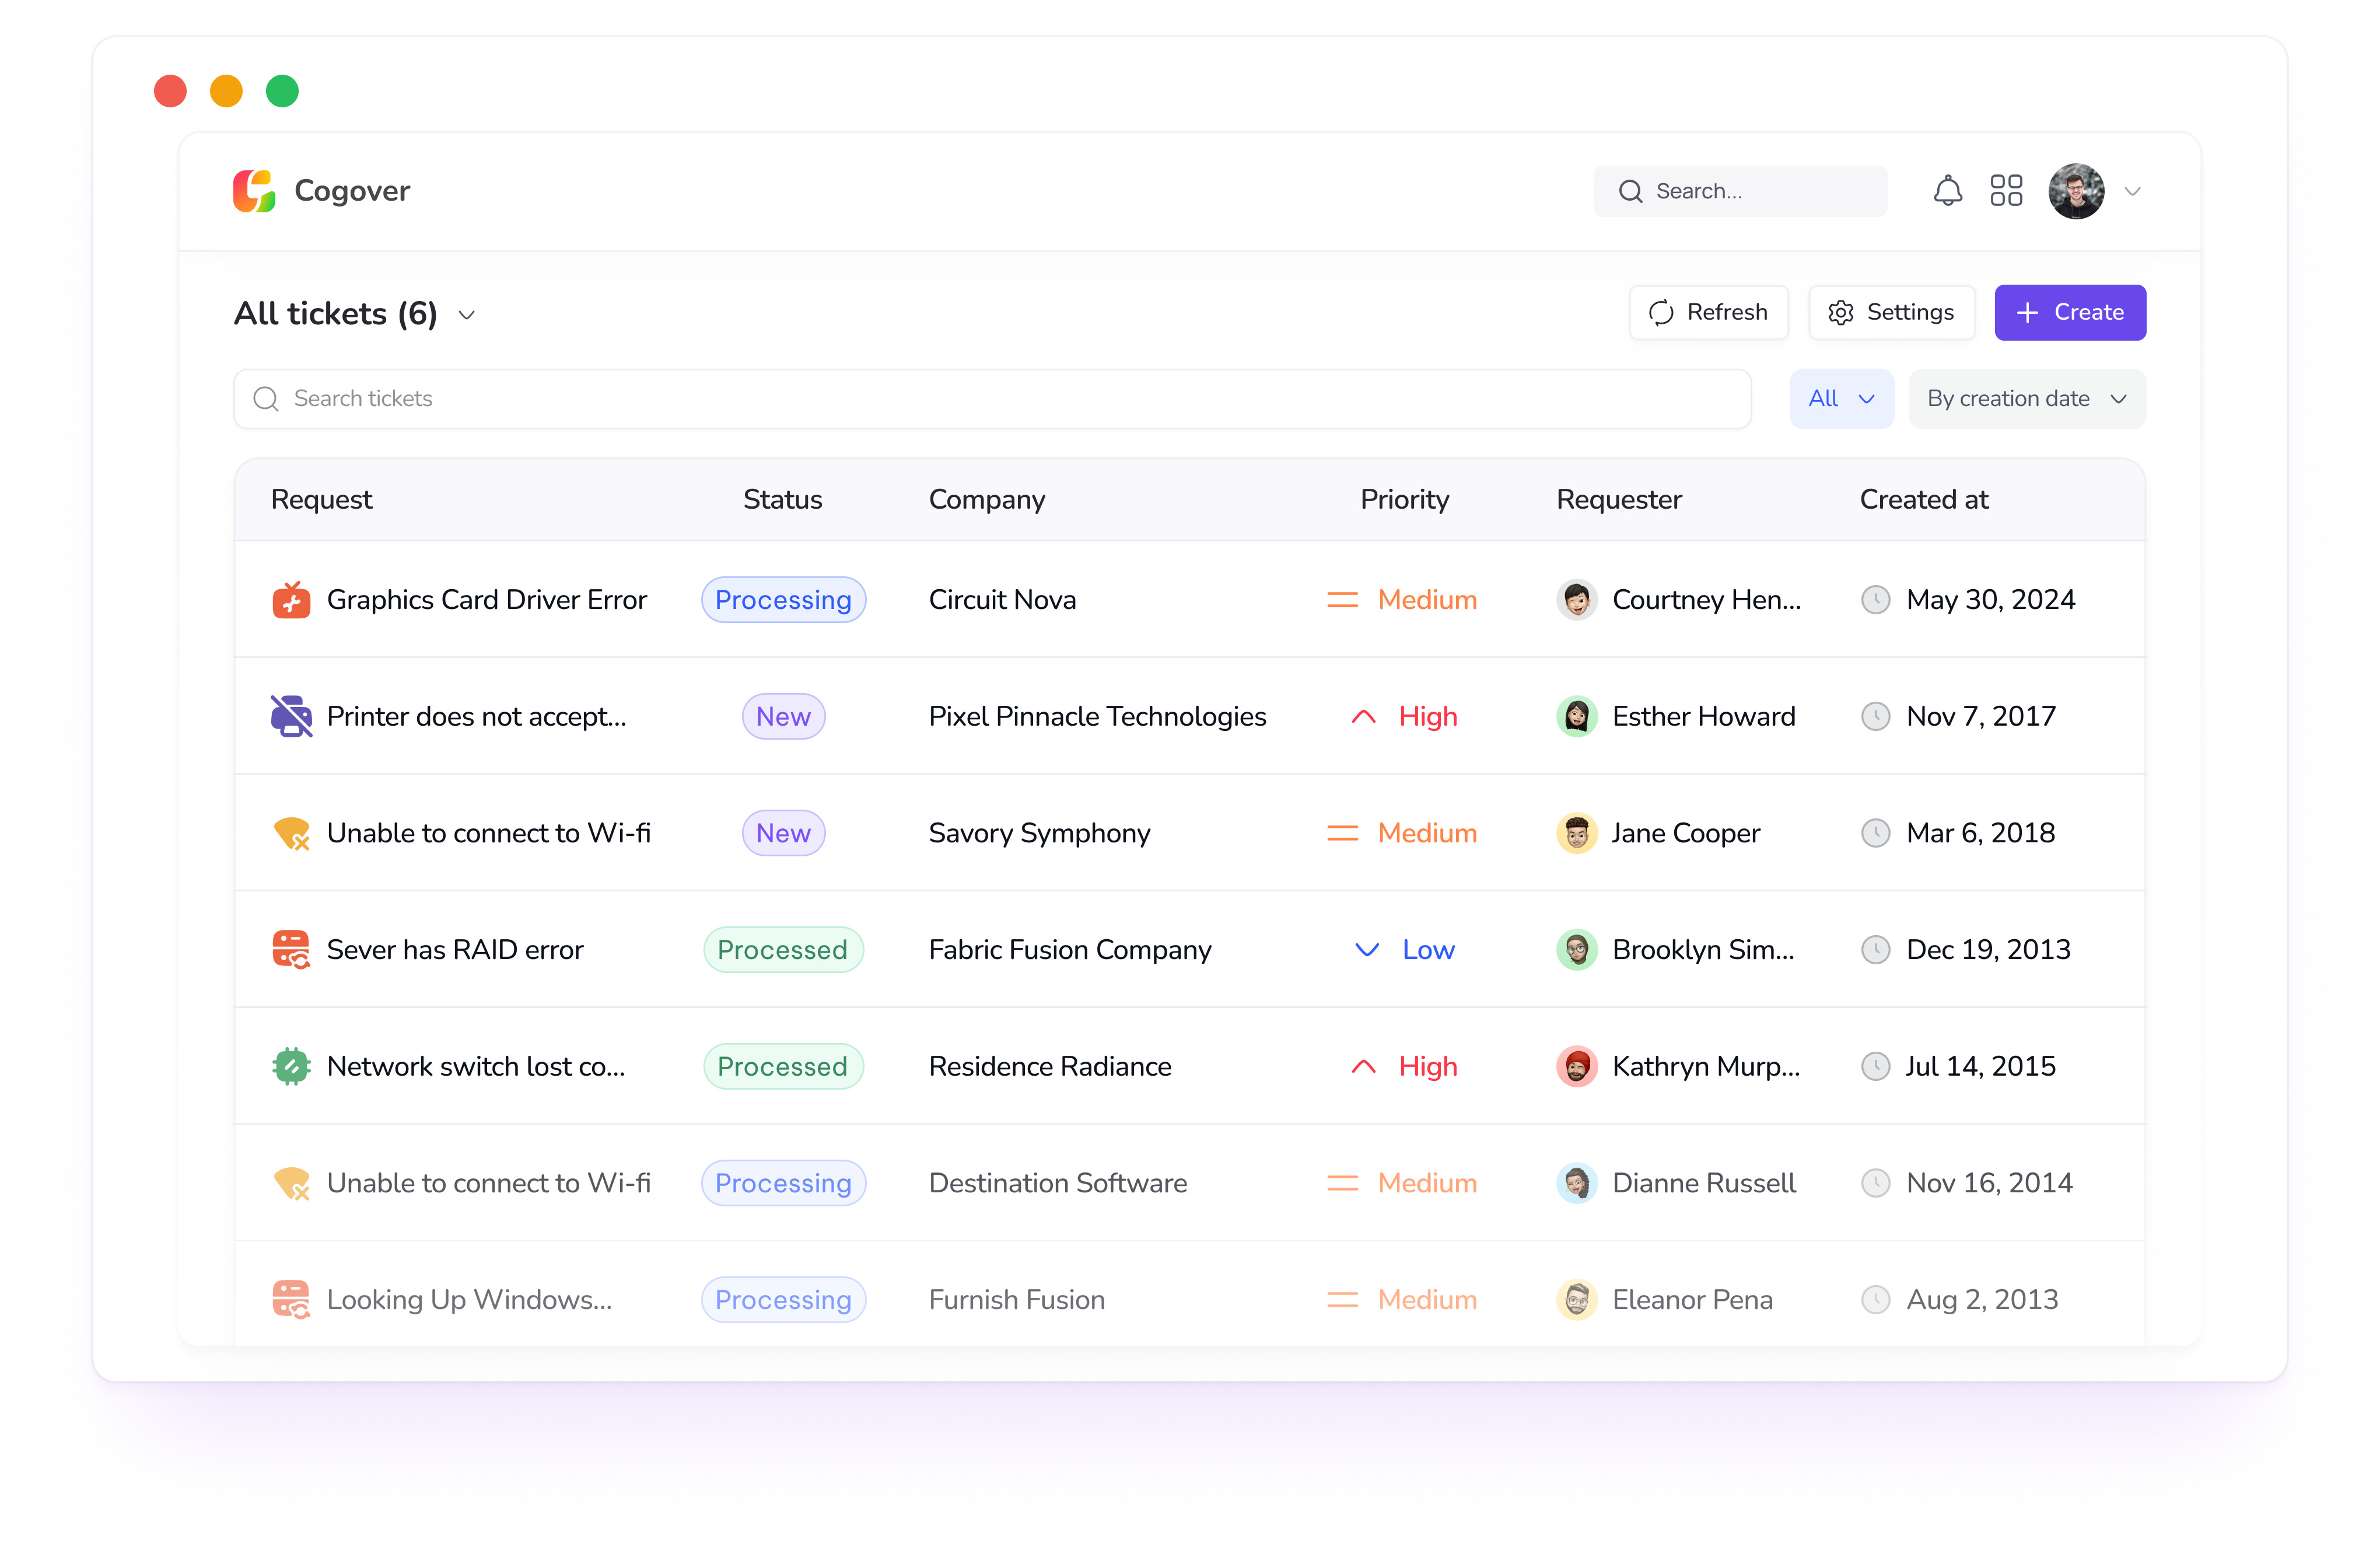The image size is (2380, 1568).
Task: Click the Created at column header
Action: point(1924,499)
